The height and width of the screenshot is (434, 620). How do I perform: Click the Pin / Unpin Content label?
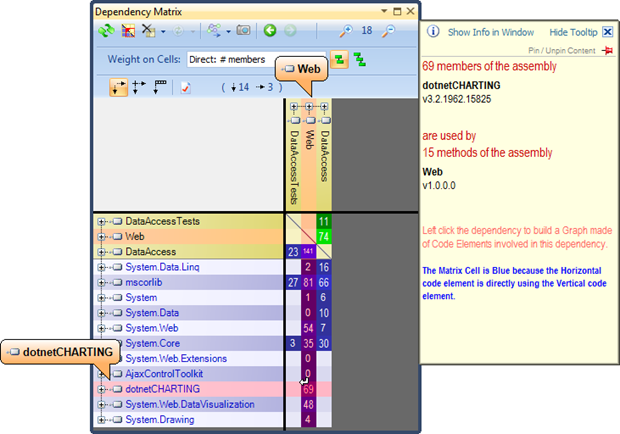click(562, 51)
